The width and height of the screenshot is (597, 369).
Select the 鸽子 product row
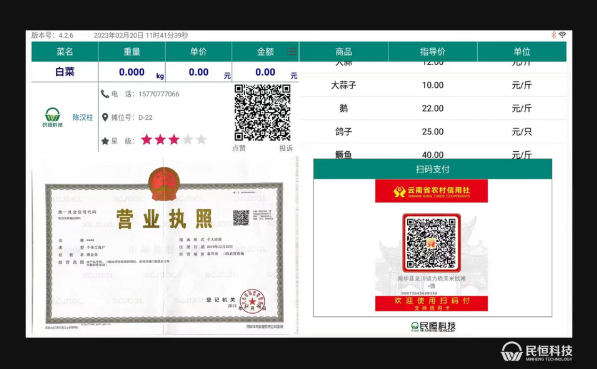point(433,132)
